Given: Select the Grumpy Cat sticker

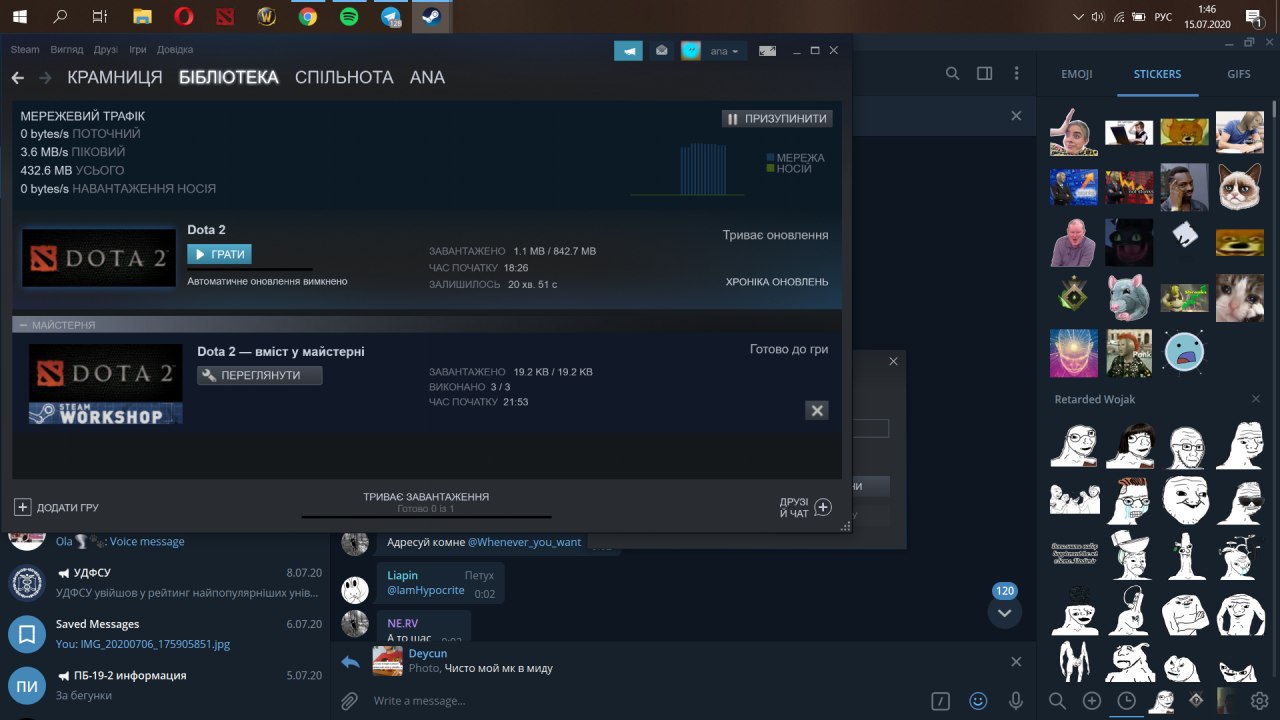Looking at the screenshot, I should click(1239, 187).
